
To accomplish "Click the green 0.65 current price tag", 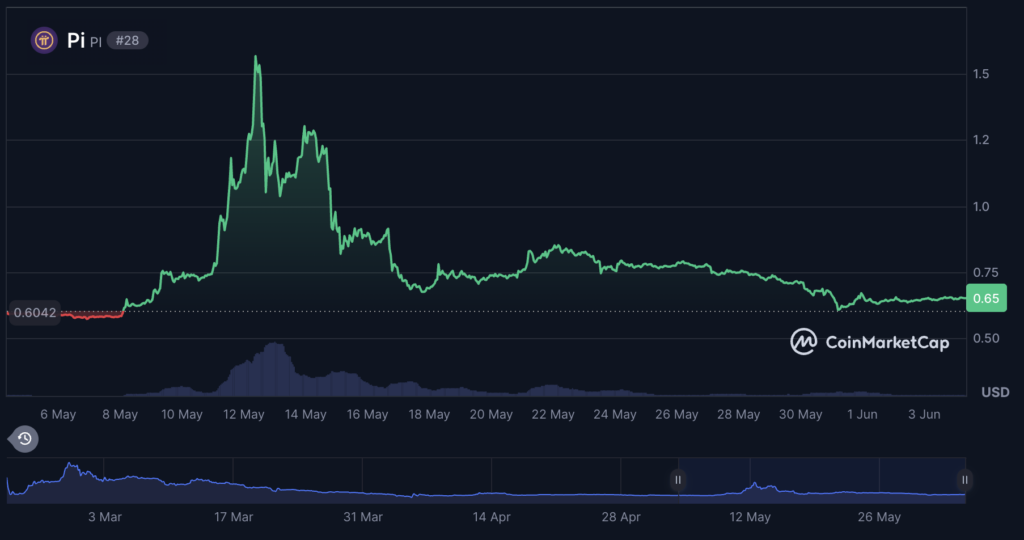I will (986, 298).
